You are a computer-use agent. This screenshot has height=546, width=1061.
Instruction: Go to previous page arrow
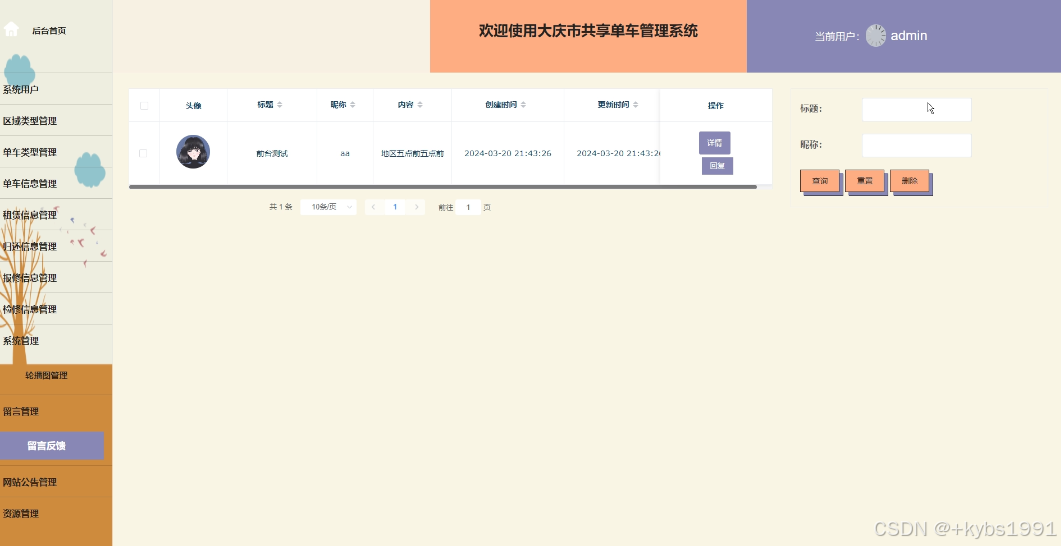pyautogui.click(x=374, y=207)
